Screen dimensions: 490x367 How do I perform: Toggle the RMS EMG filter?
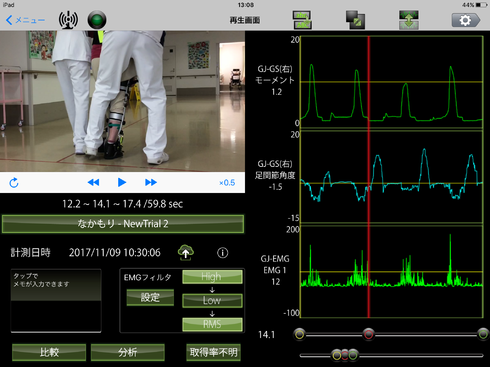tap(212, 324)
